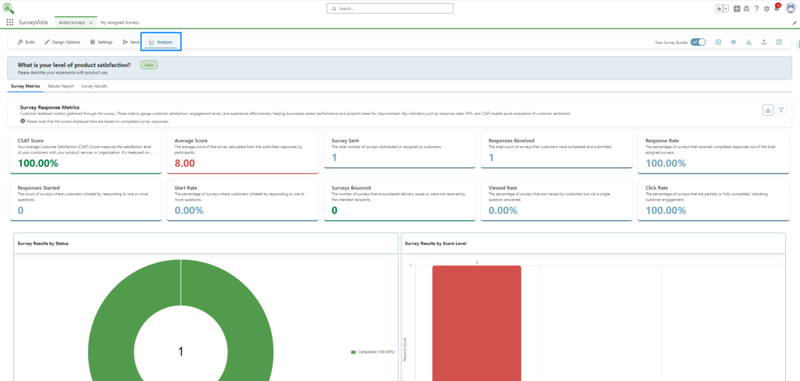This screenshot has height=381, width=800.
Task: Expand the Survey tab dropdown chevron
Action: (91, 23)
